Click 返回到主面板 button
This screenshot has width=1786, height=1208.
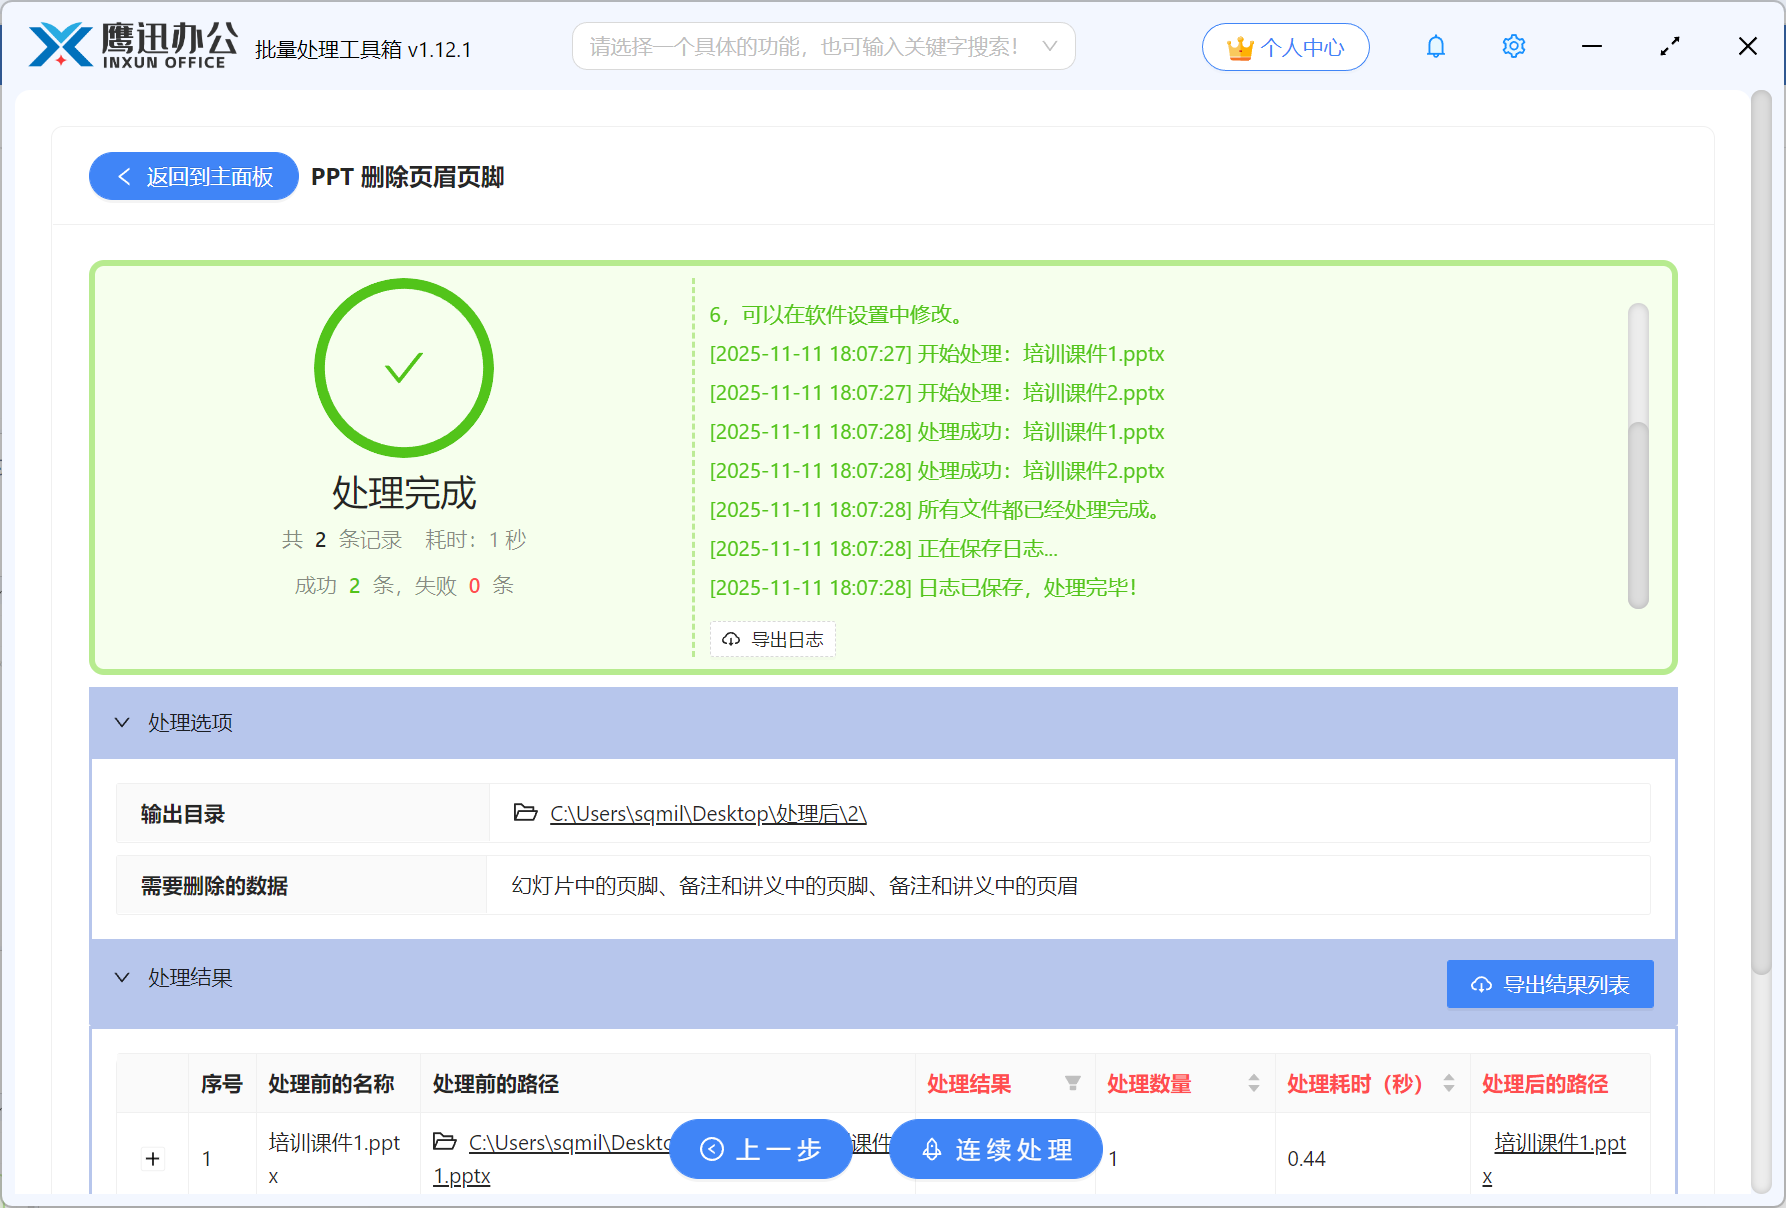click(x=193, y=176)
